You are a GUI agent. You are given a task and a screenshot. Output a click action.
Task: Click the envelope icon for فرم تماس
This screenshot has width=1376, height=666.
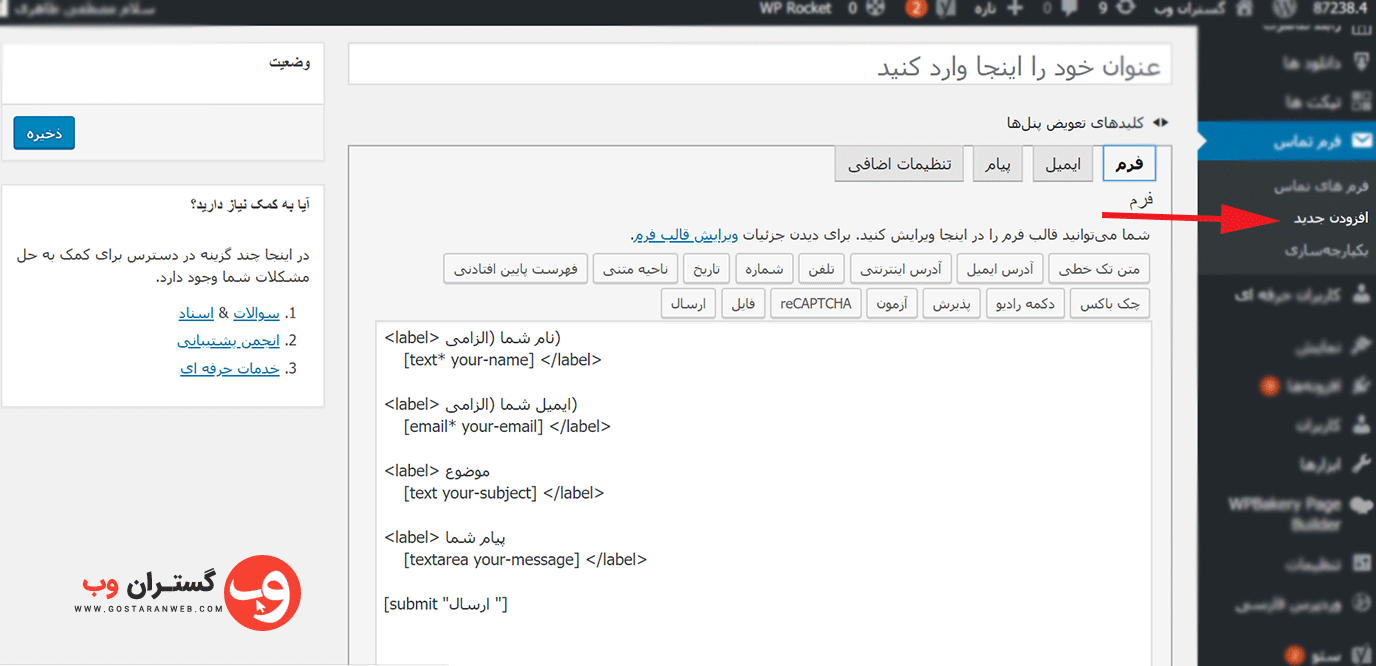(x=1361, y=142)
